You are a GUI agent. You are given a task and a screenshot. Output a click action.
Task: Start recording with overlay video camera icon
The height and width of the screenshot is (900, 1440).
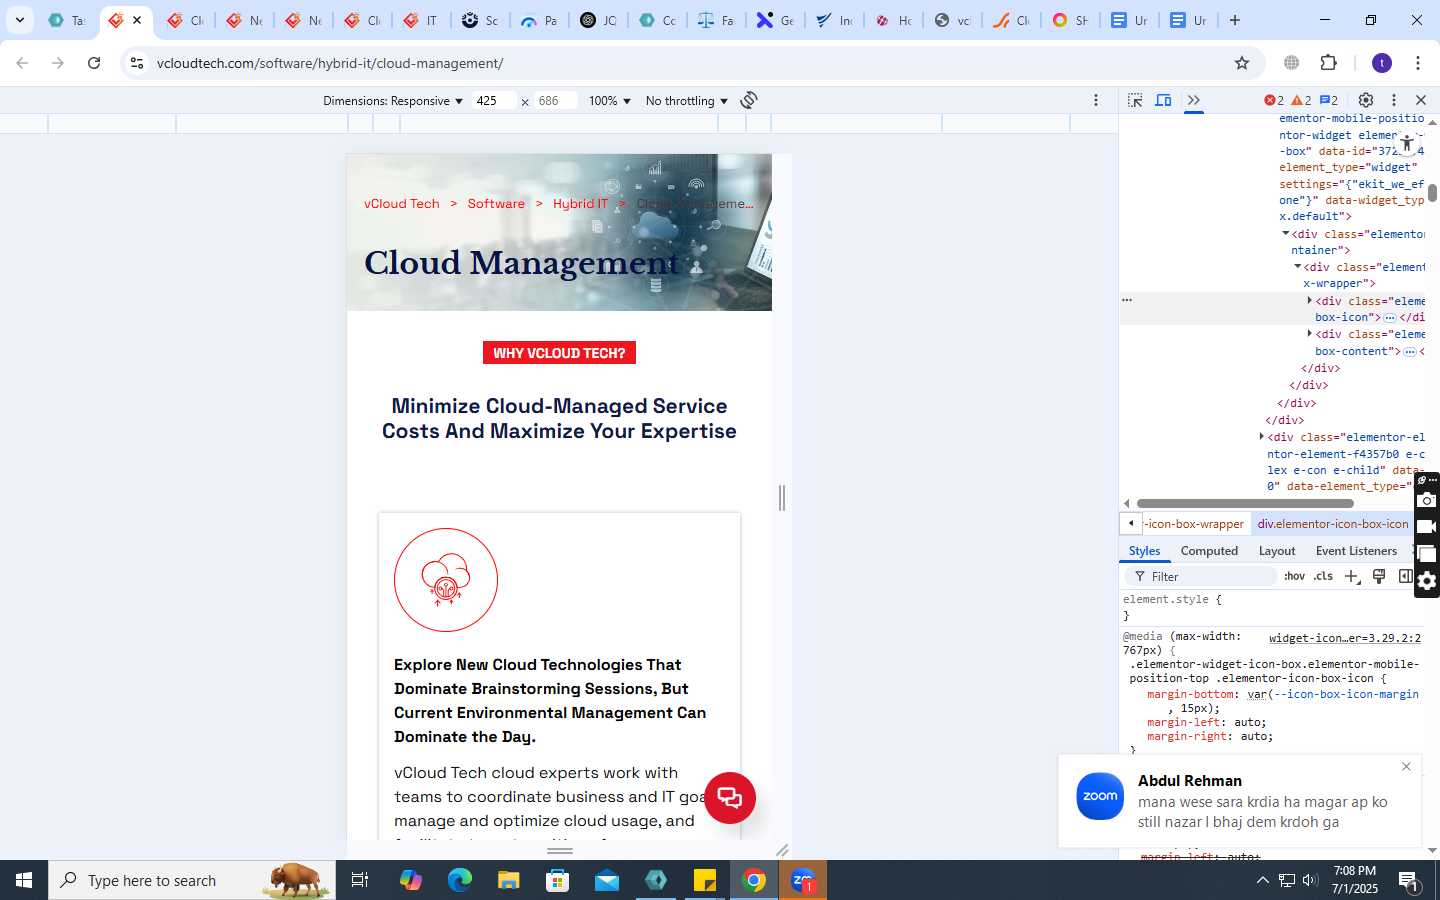pos(1427,527)
